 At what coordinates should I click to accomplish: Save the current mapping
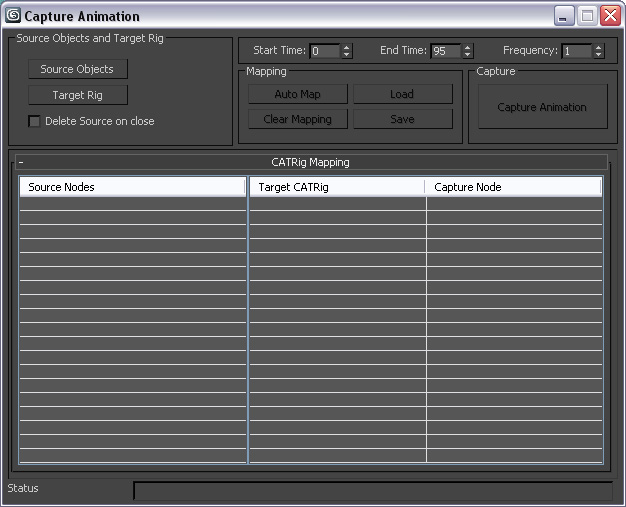403,119
